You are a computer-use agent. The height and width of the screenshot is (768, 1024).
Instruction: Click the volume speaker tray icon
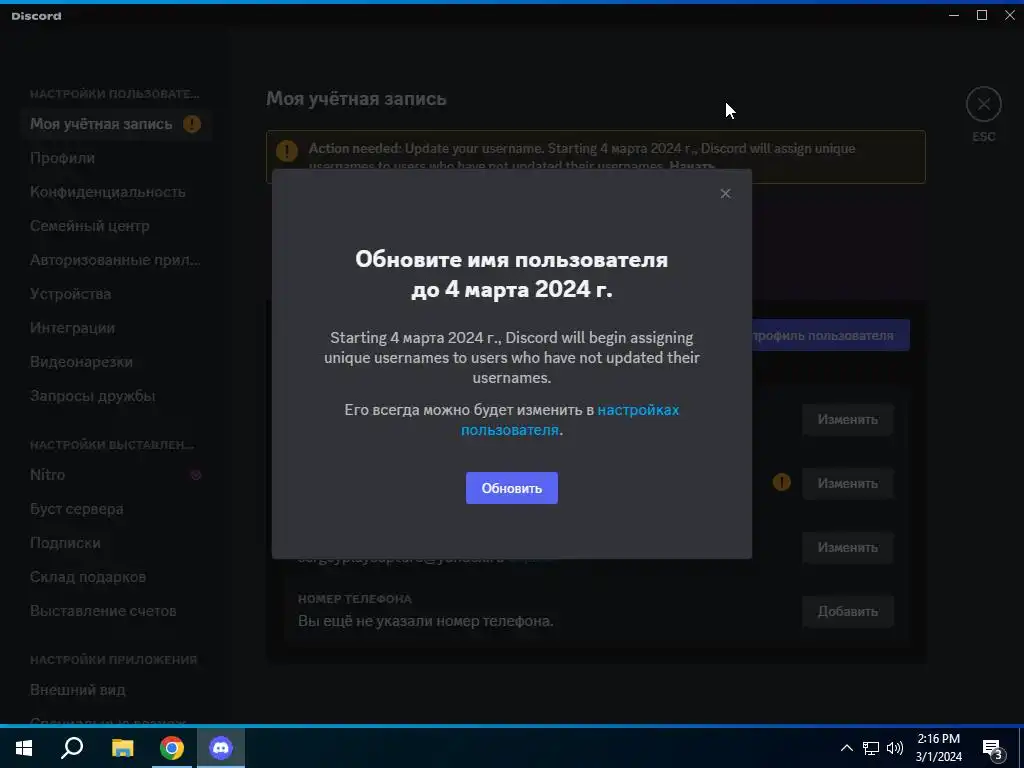click(x=895, y=748)
